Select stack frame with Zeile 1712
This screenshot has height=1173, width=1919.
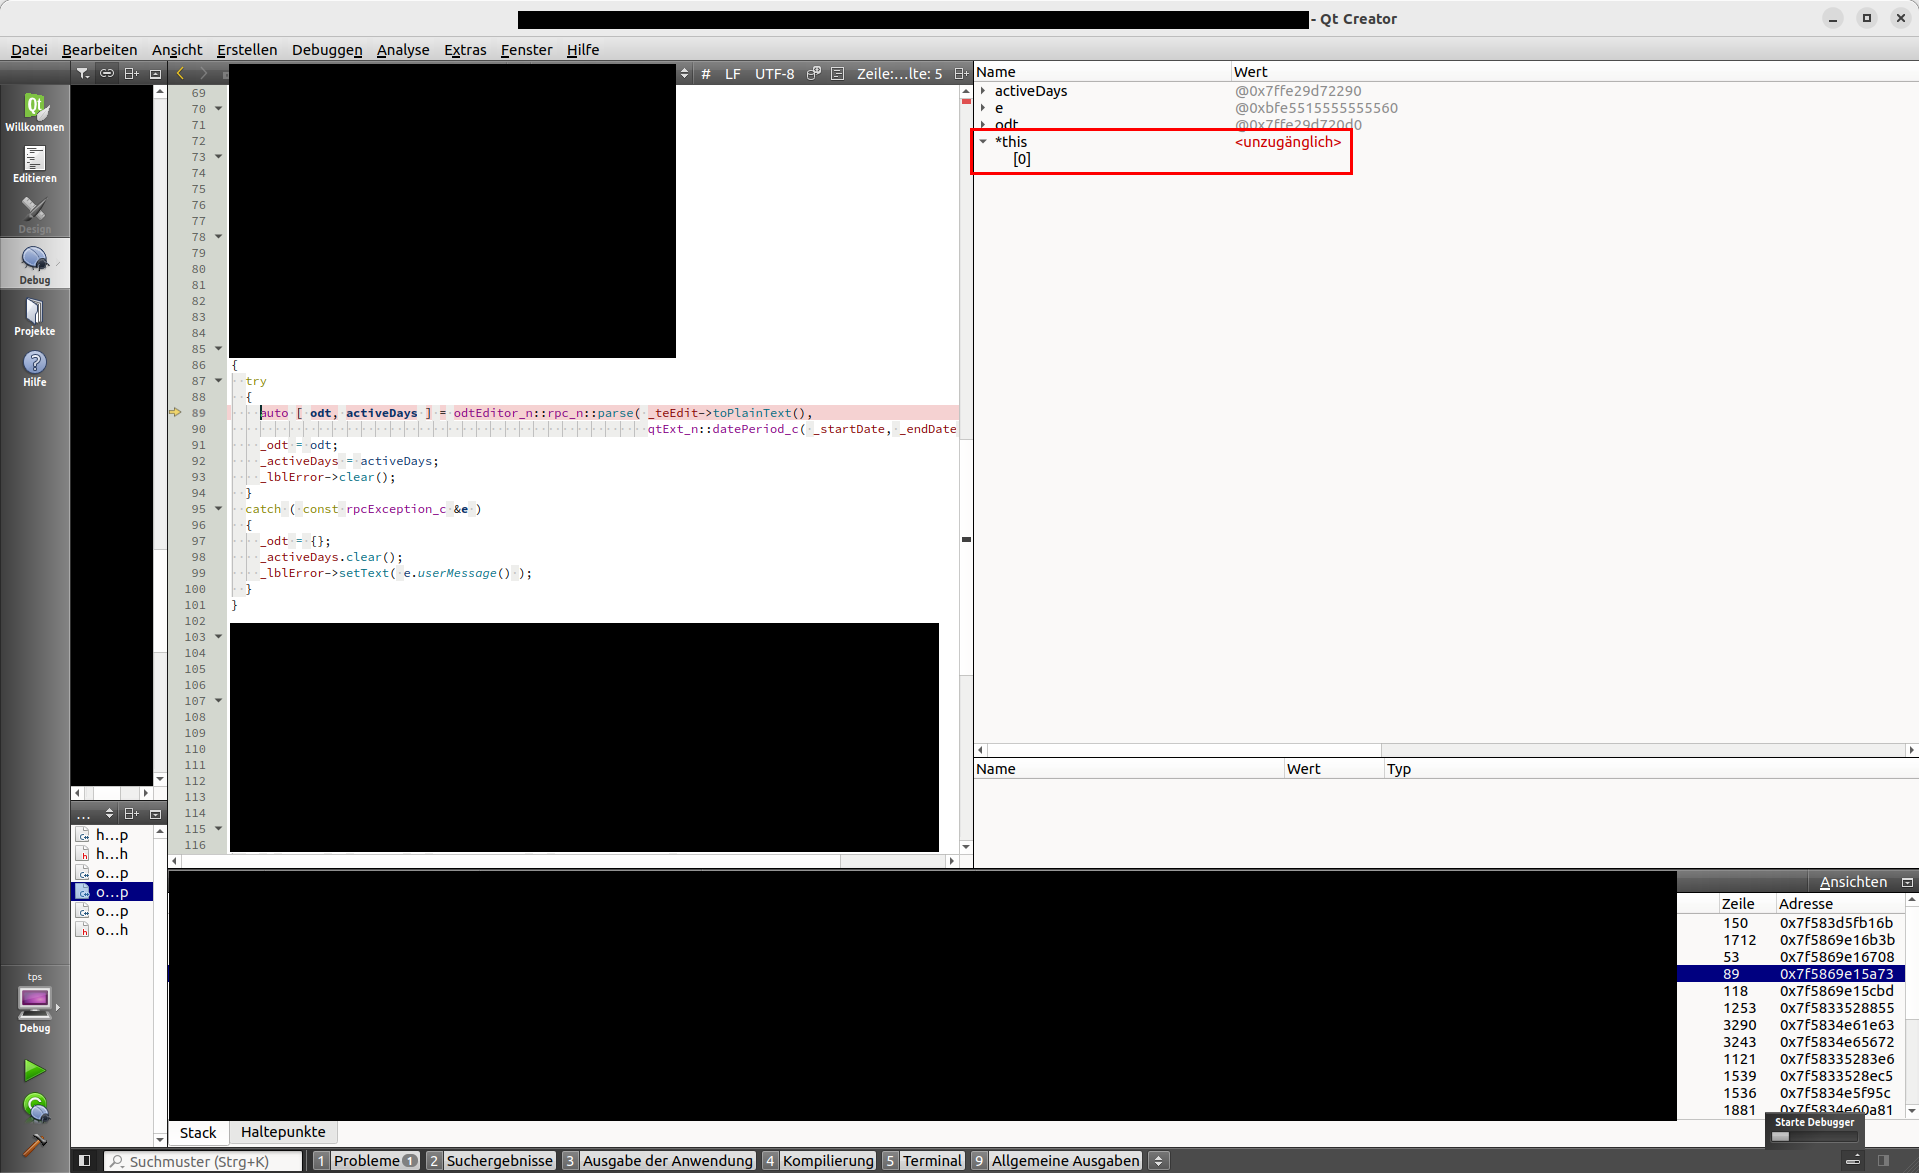1791,940
